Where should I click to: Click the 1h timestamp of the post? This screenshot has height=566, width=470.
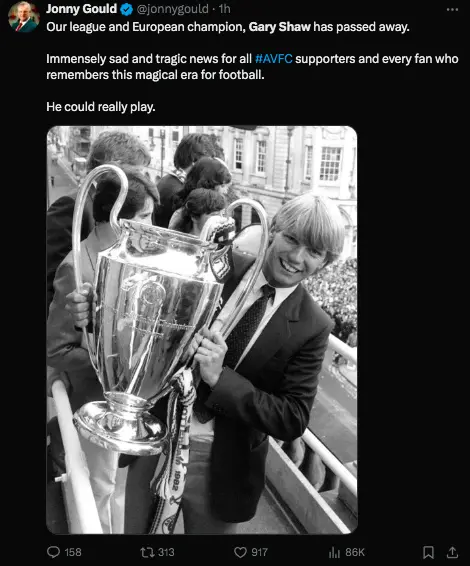[x=224, y=9]
